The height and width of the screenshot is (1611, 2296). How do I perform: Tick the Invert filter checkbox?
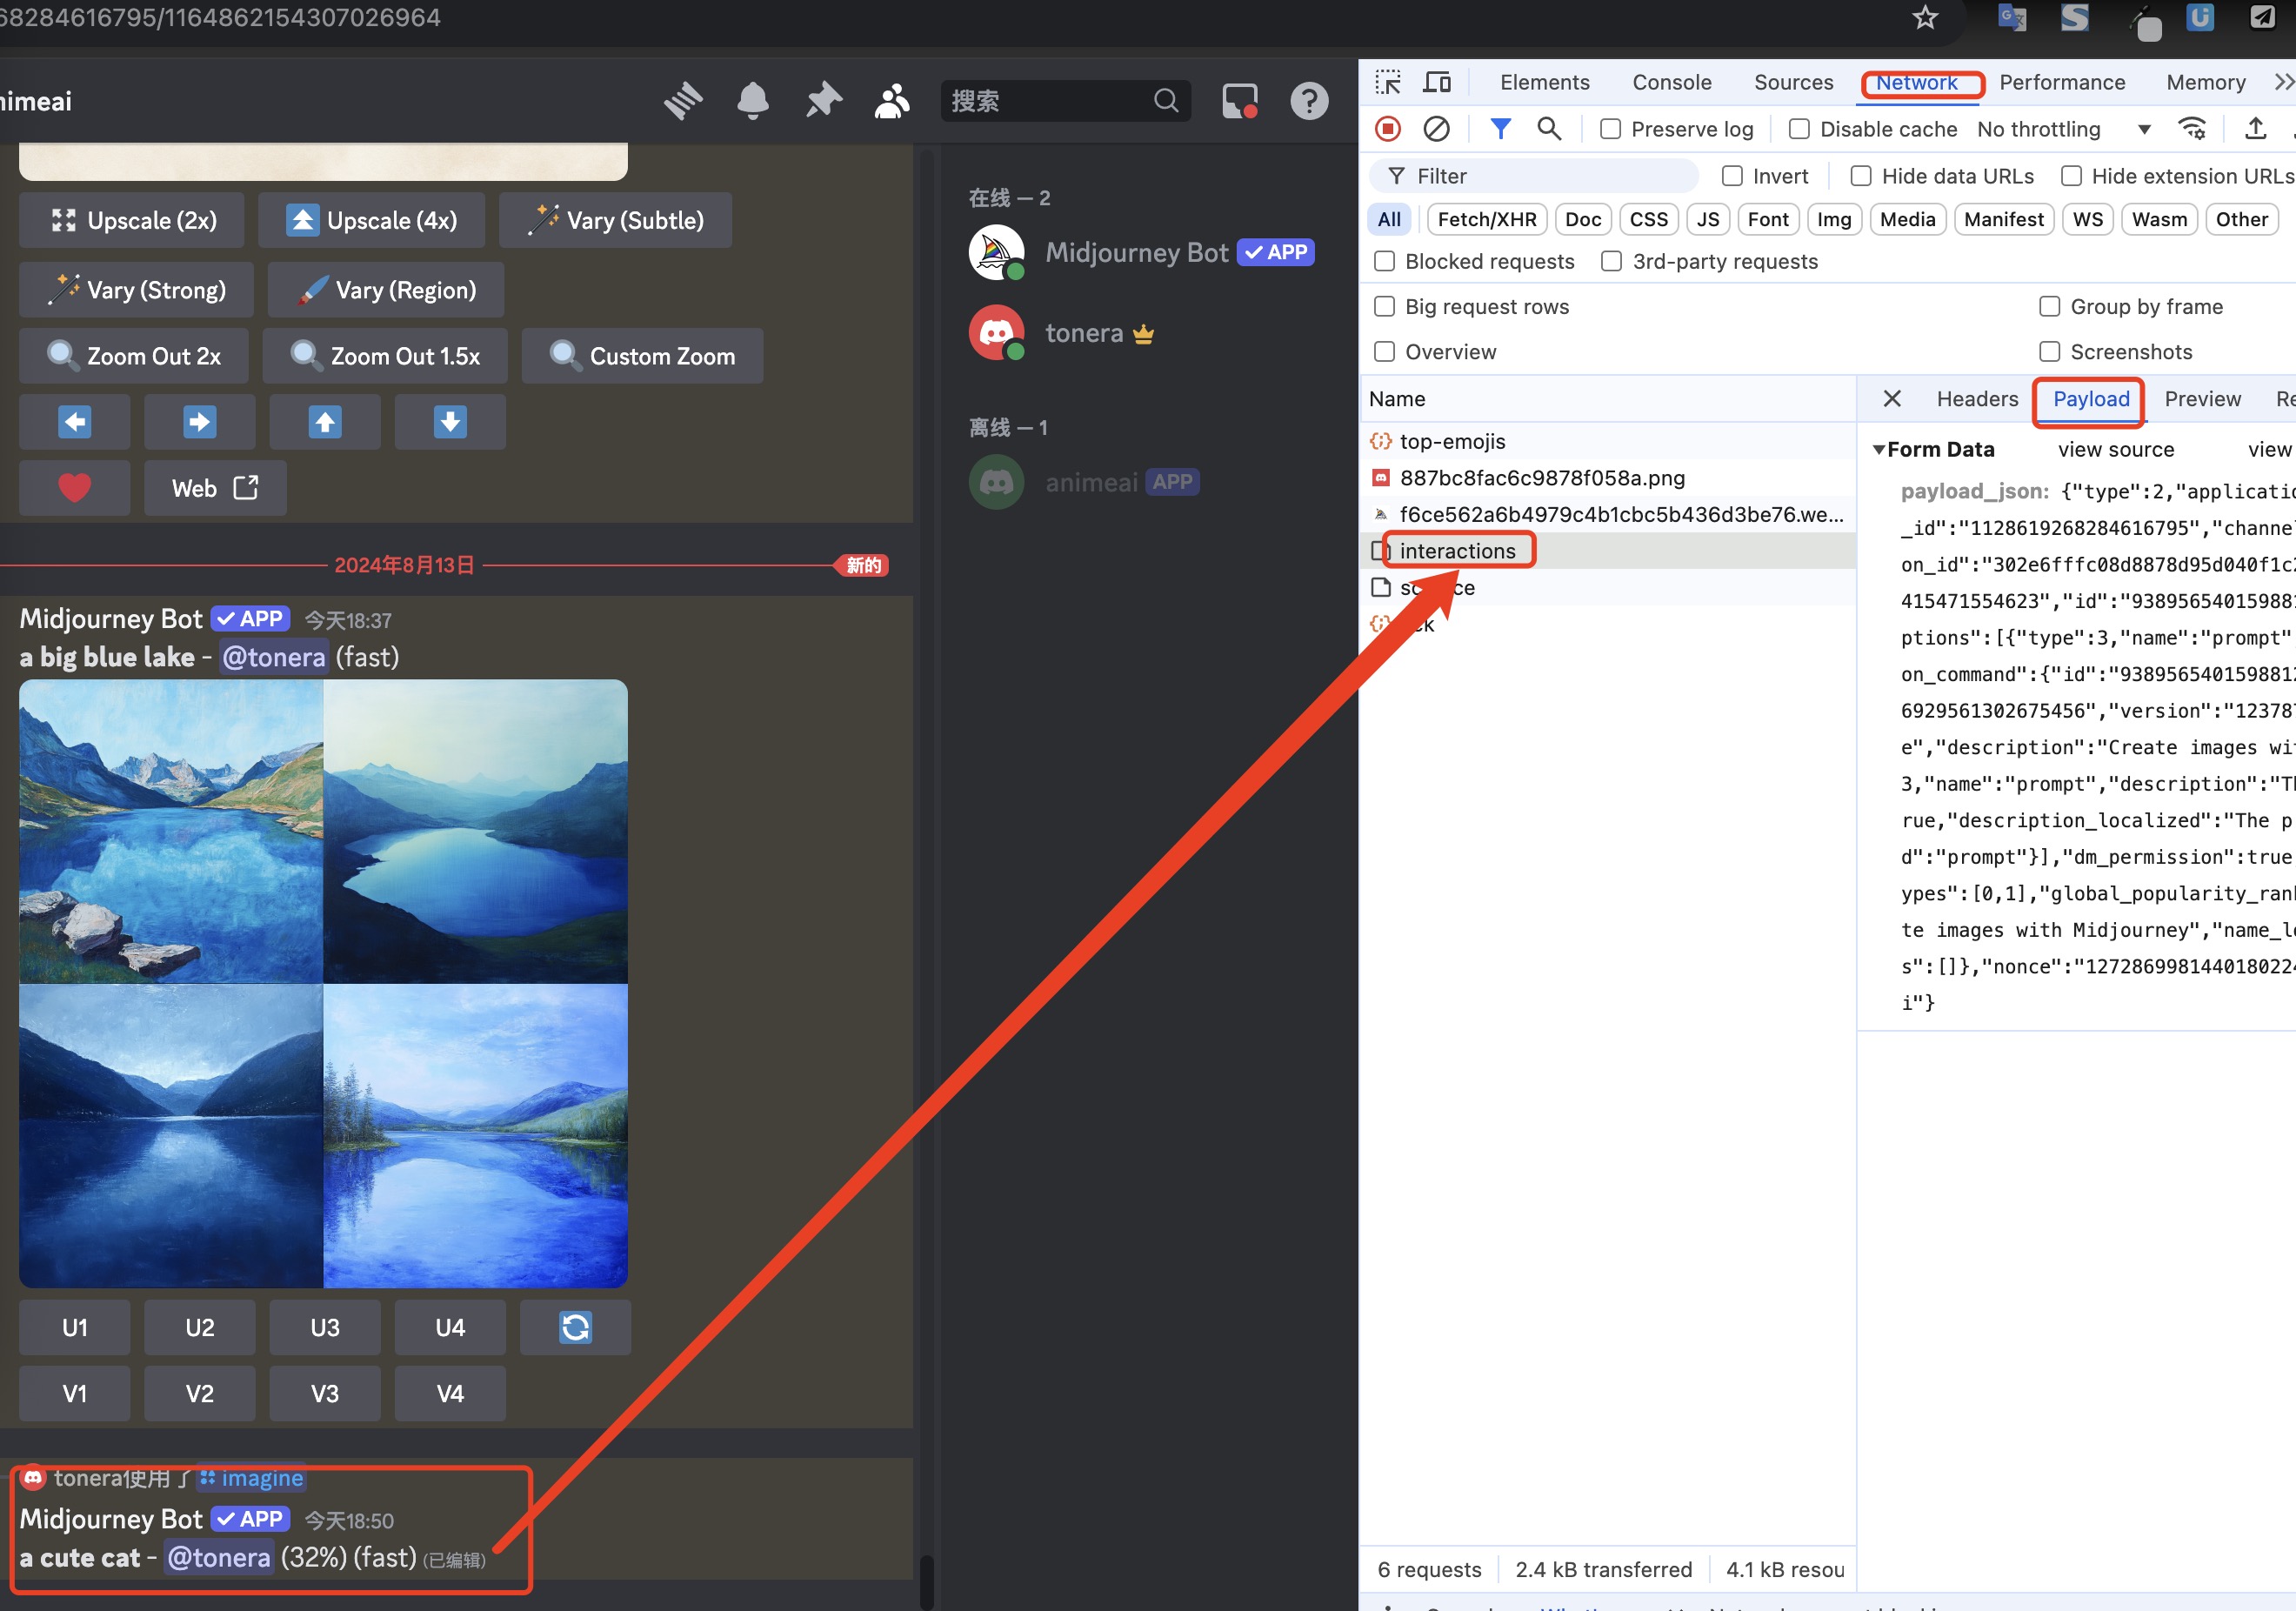coord(1732,176)
